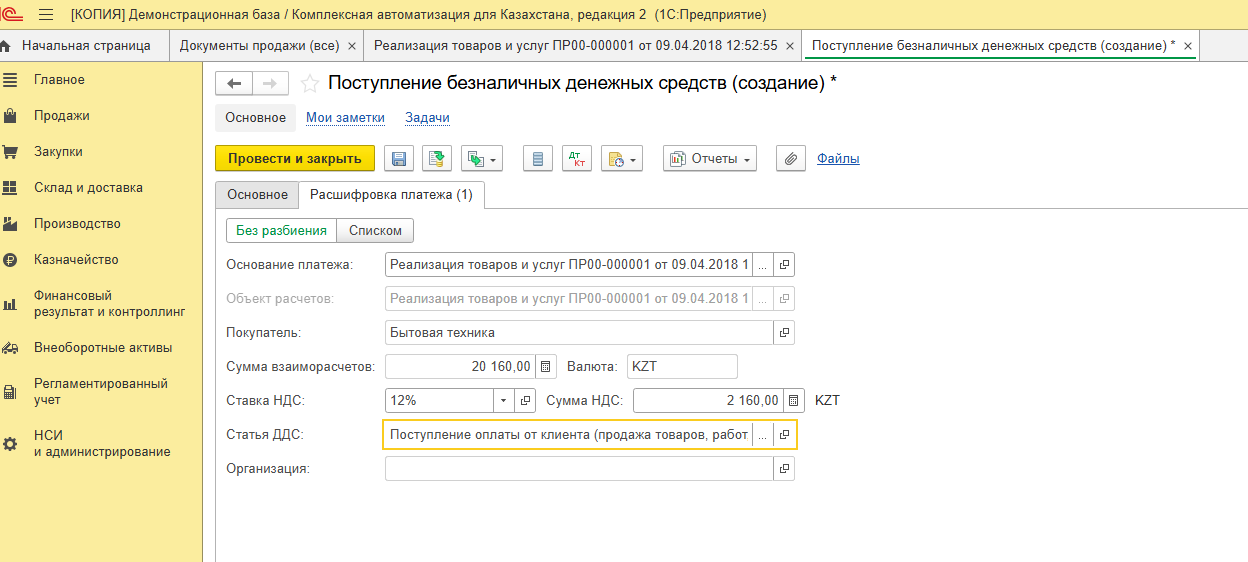Open the Дт/Кт accounting entries icon

[577, 159]
